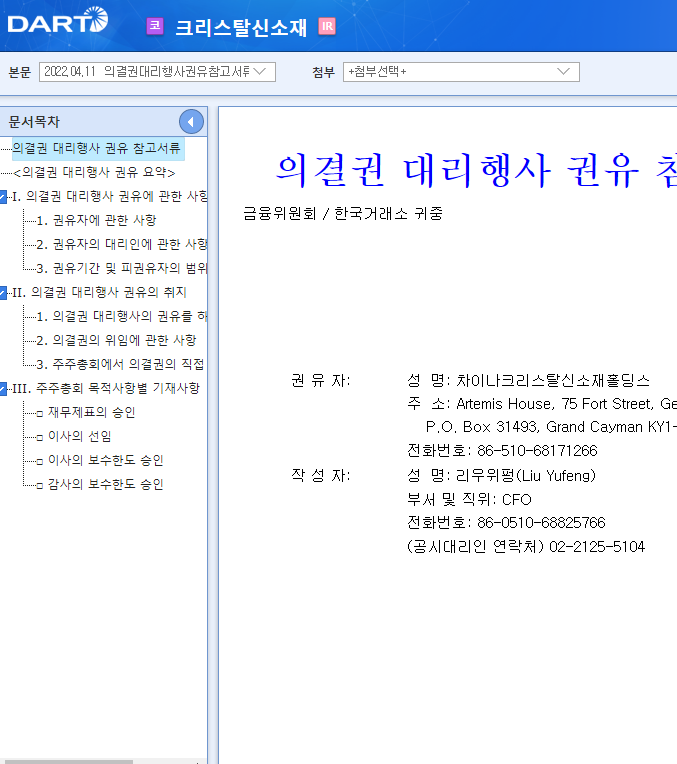
Task: Go to 3. 권유기간 및 피권유자의 범위
Action: 122,268
